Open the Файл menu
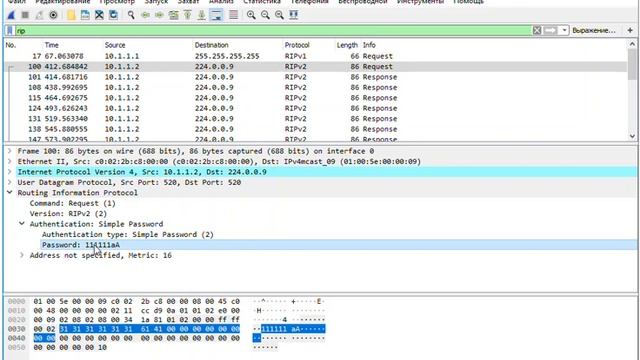This screenshot has width=640, height=360. pyautogui.click(x=17, y=2)
